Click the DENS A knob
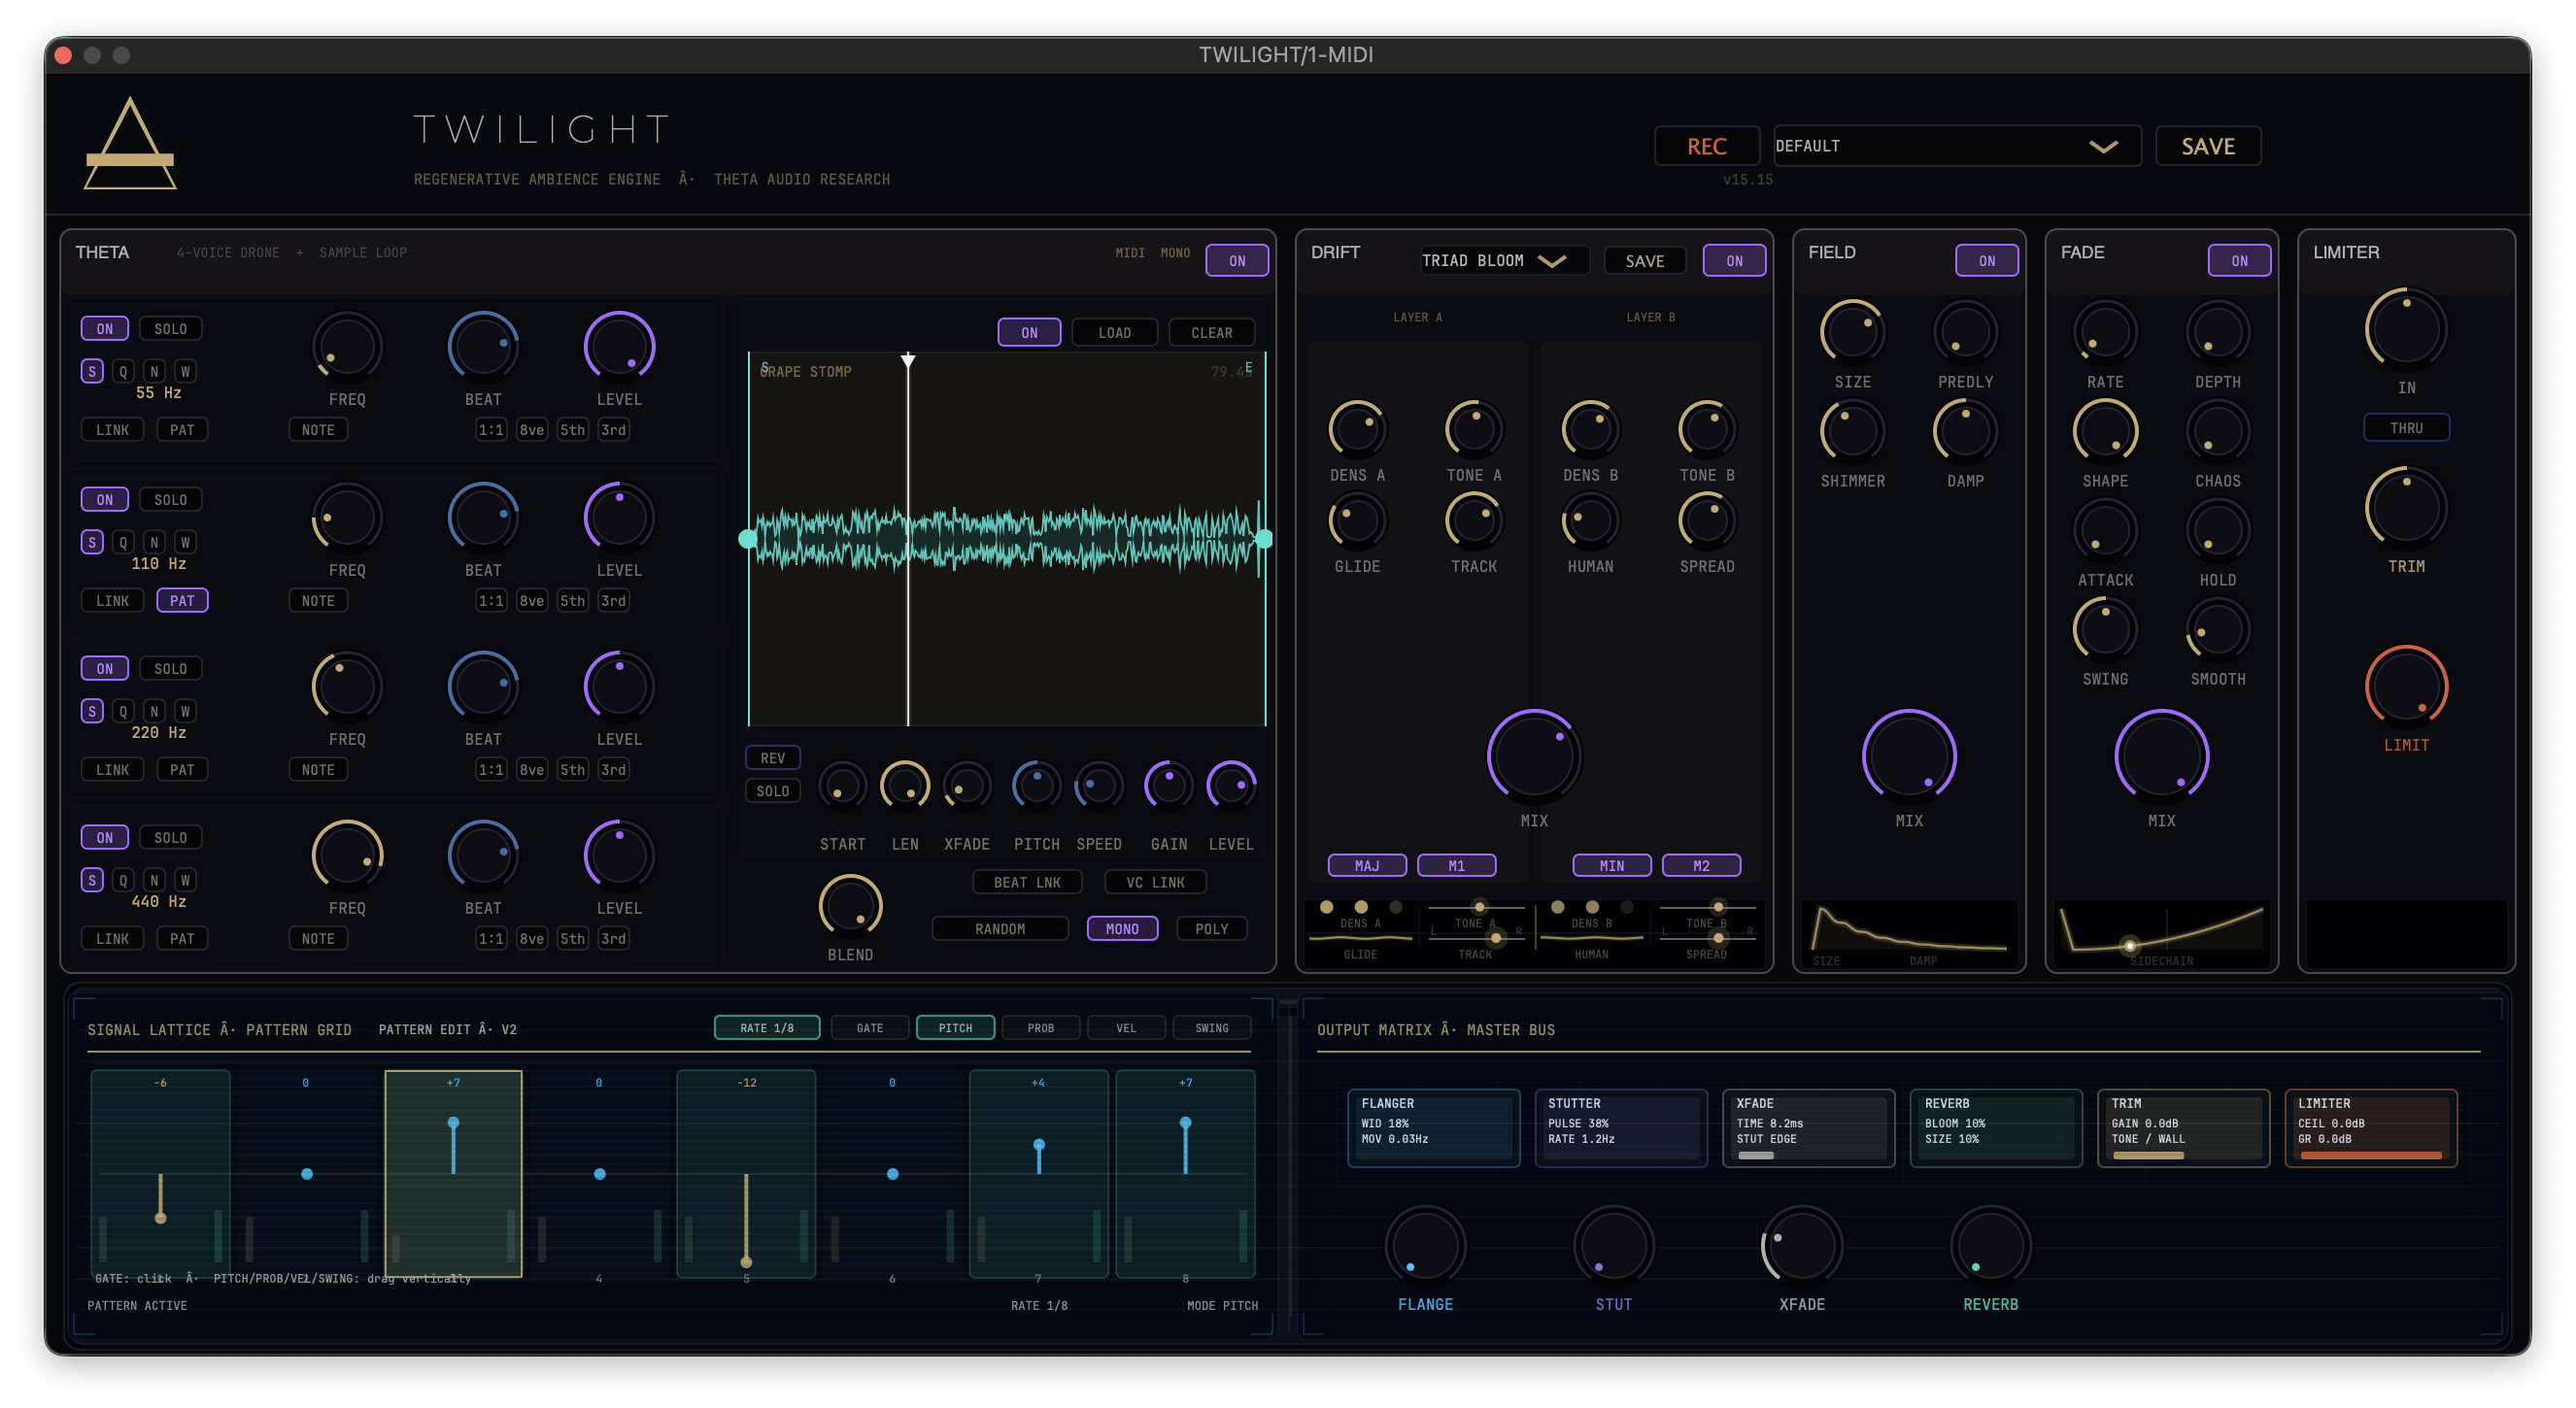The height and width of the screenshot is (1408, 2576). 1357,429
